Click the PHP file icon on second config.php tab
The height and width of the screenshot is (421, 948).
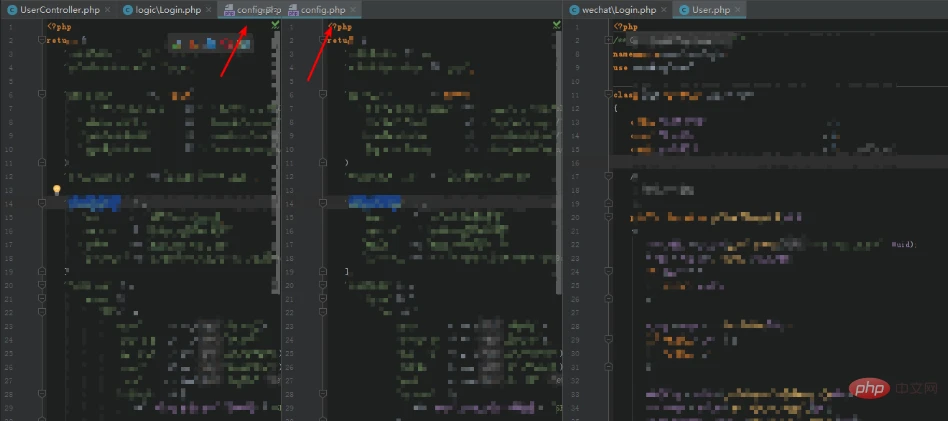tap(293, 10)
